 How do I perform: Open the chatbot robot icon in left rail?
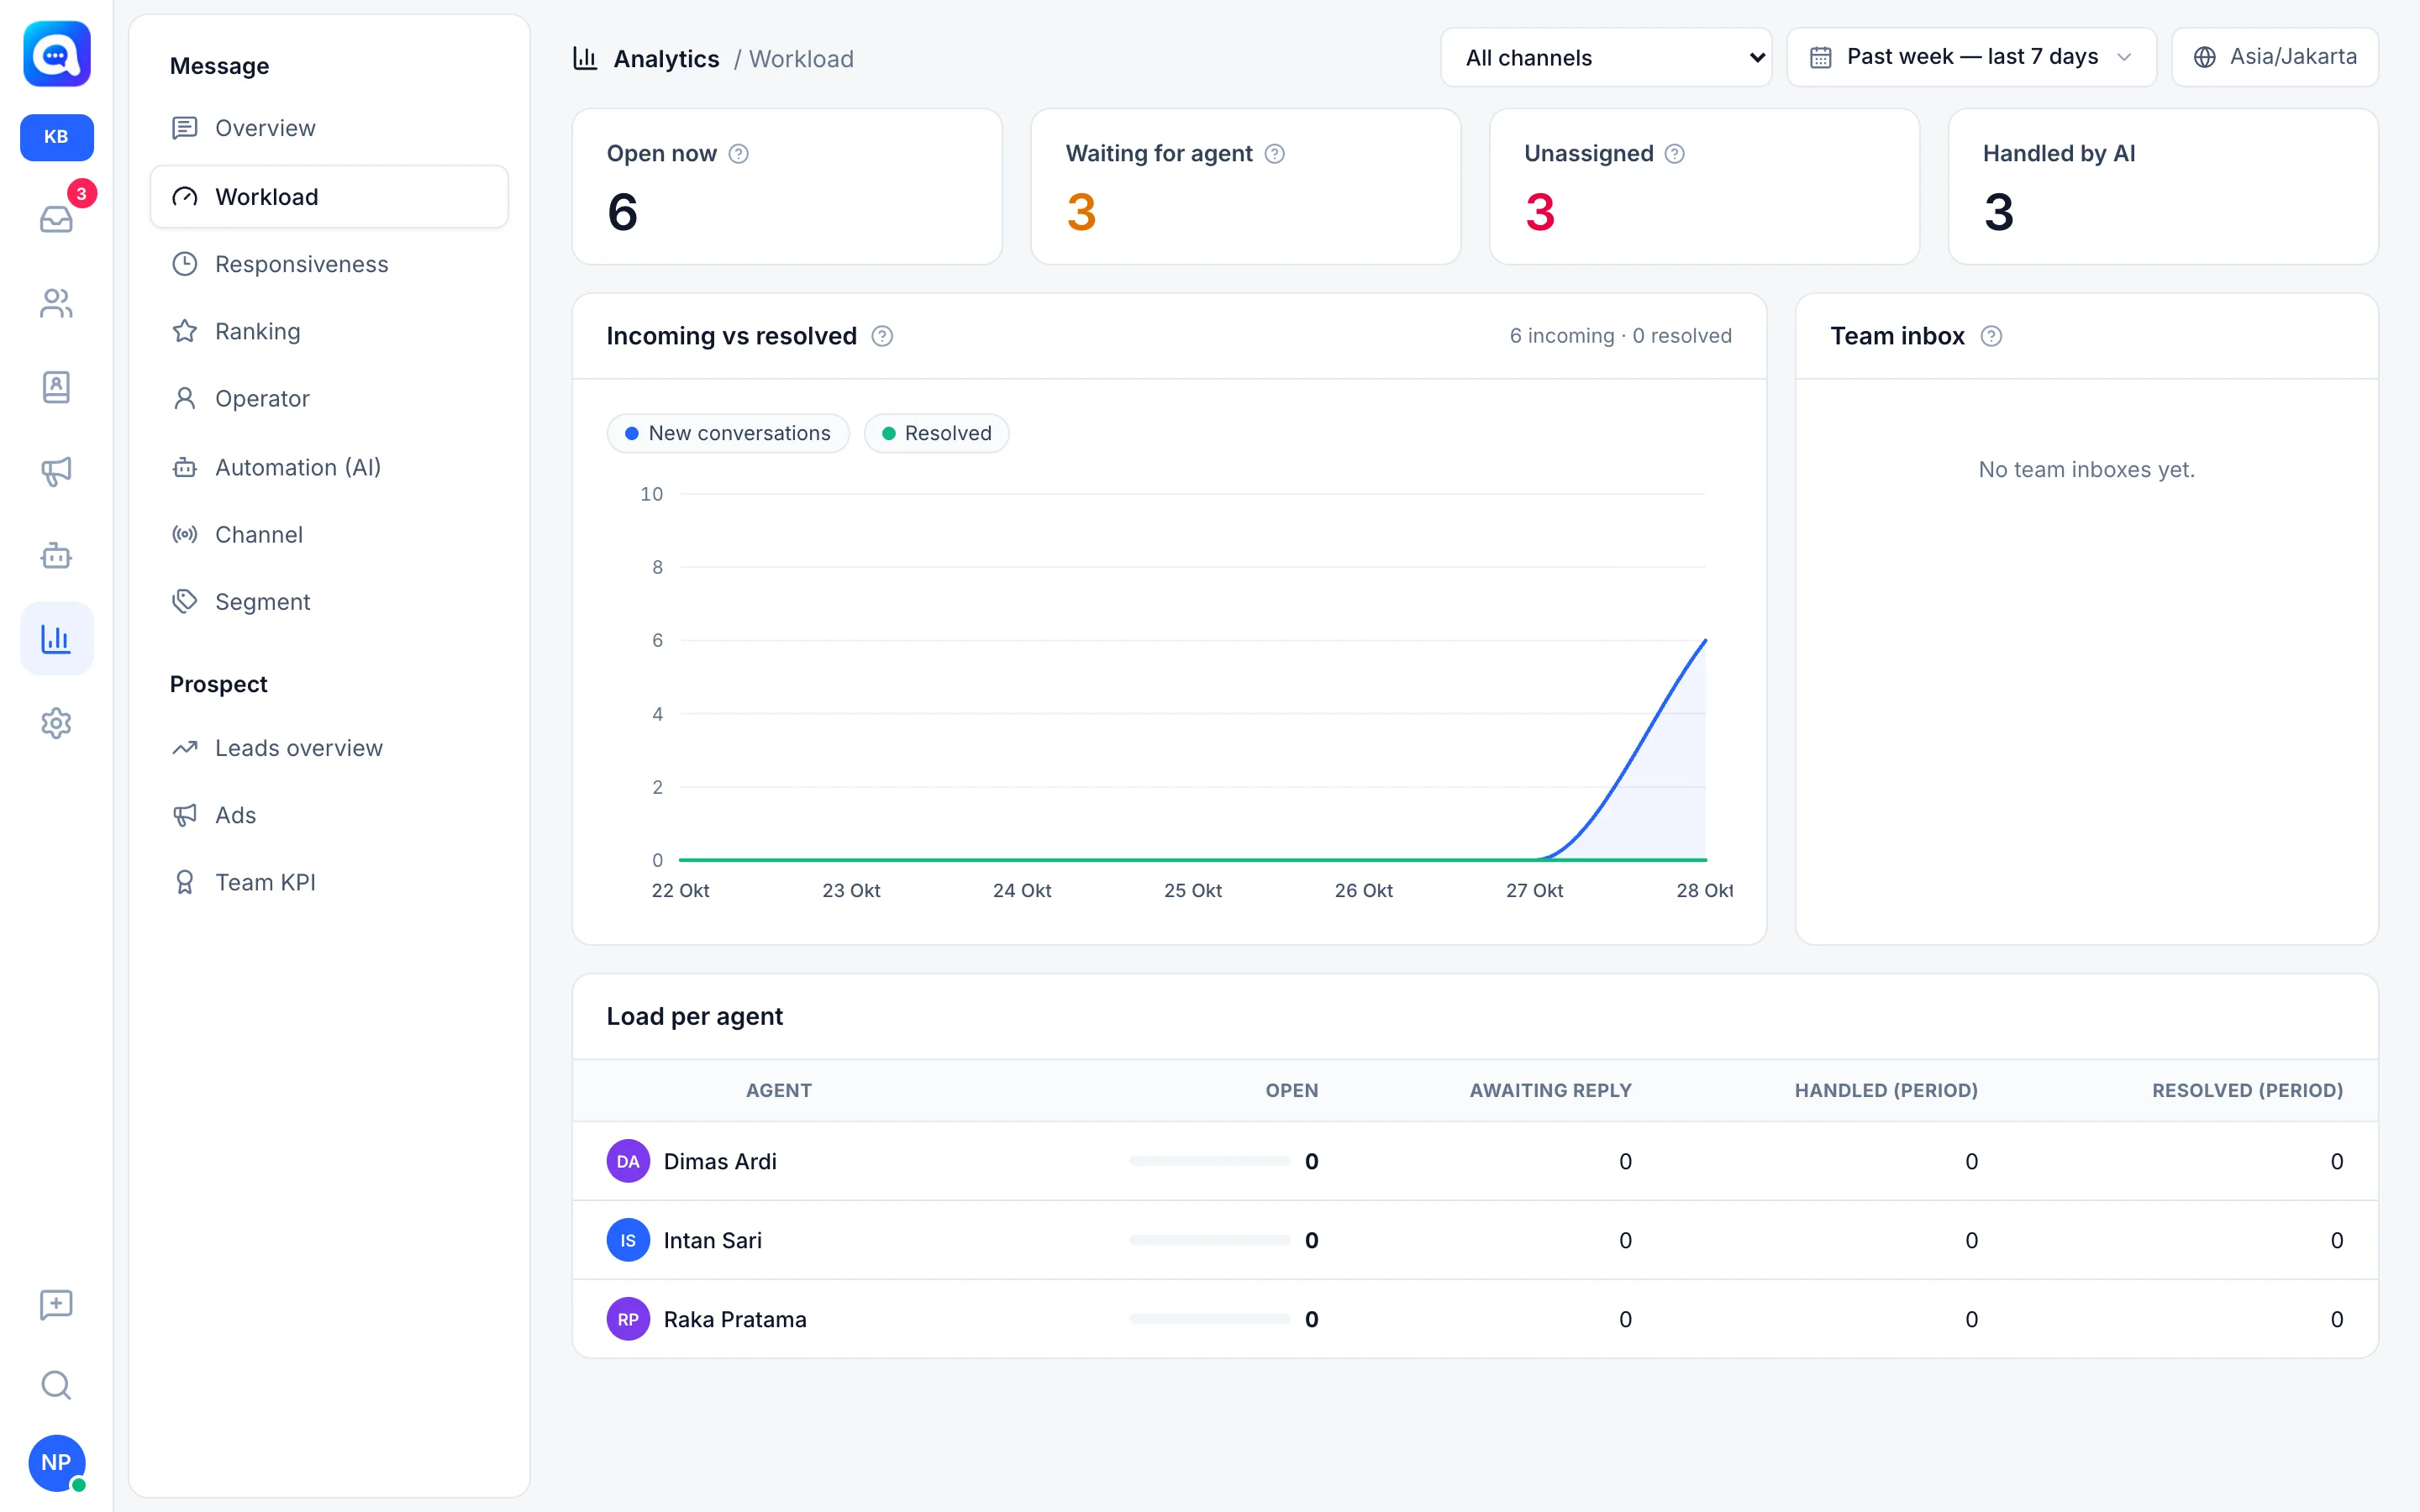coord(56,555)
